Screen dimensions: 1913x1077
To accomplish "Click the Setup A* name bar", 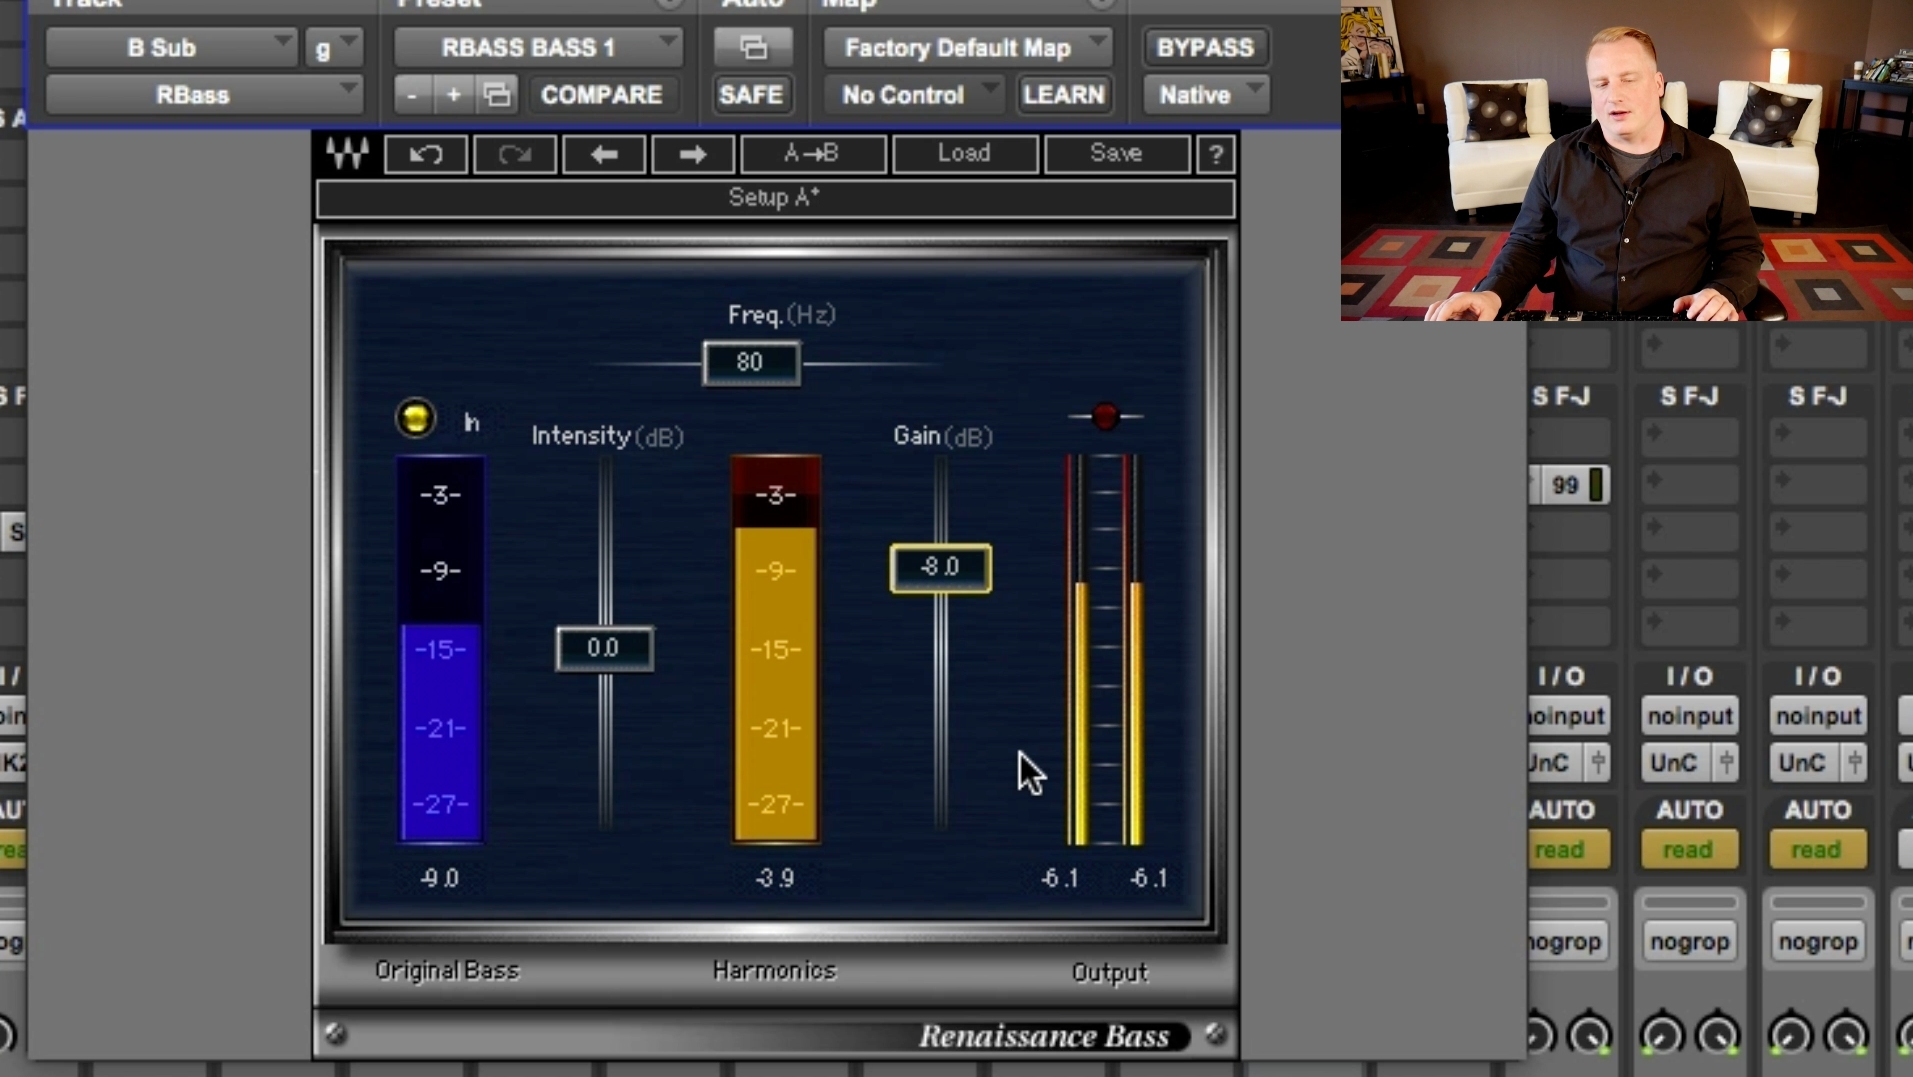I will pyautogui.click(x=775, y=198).
